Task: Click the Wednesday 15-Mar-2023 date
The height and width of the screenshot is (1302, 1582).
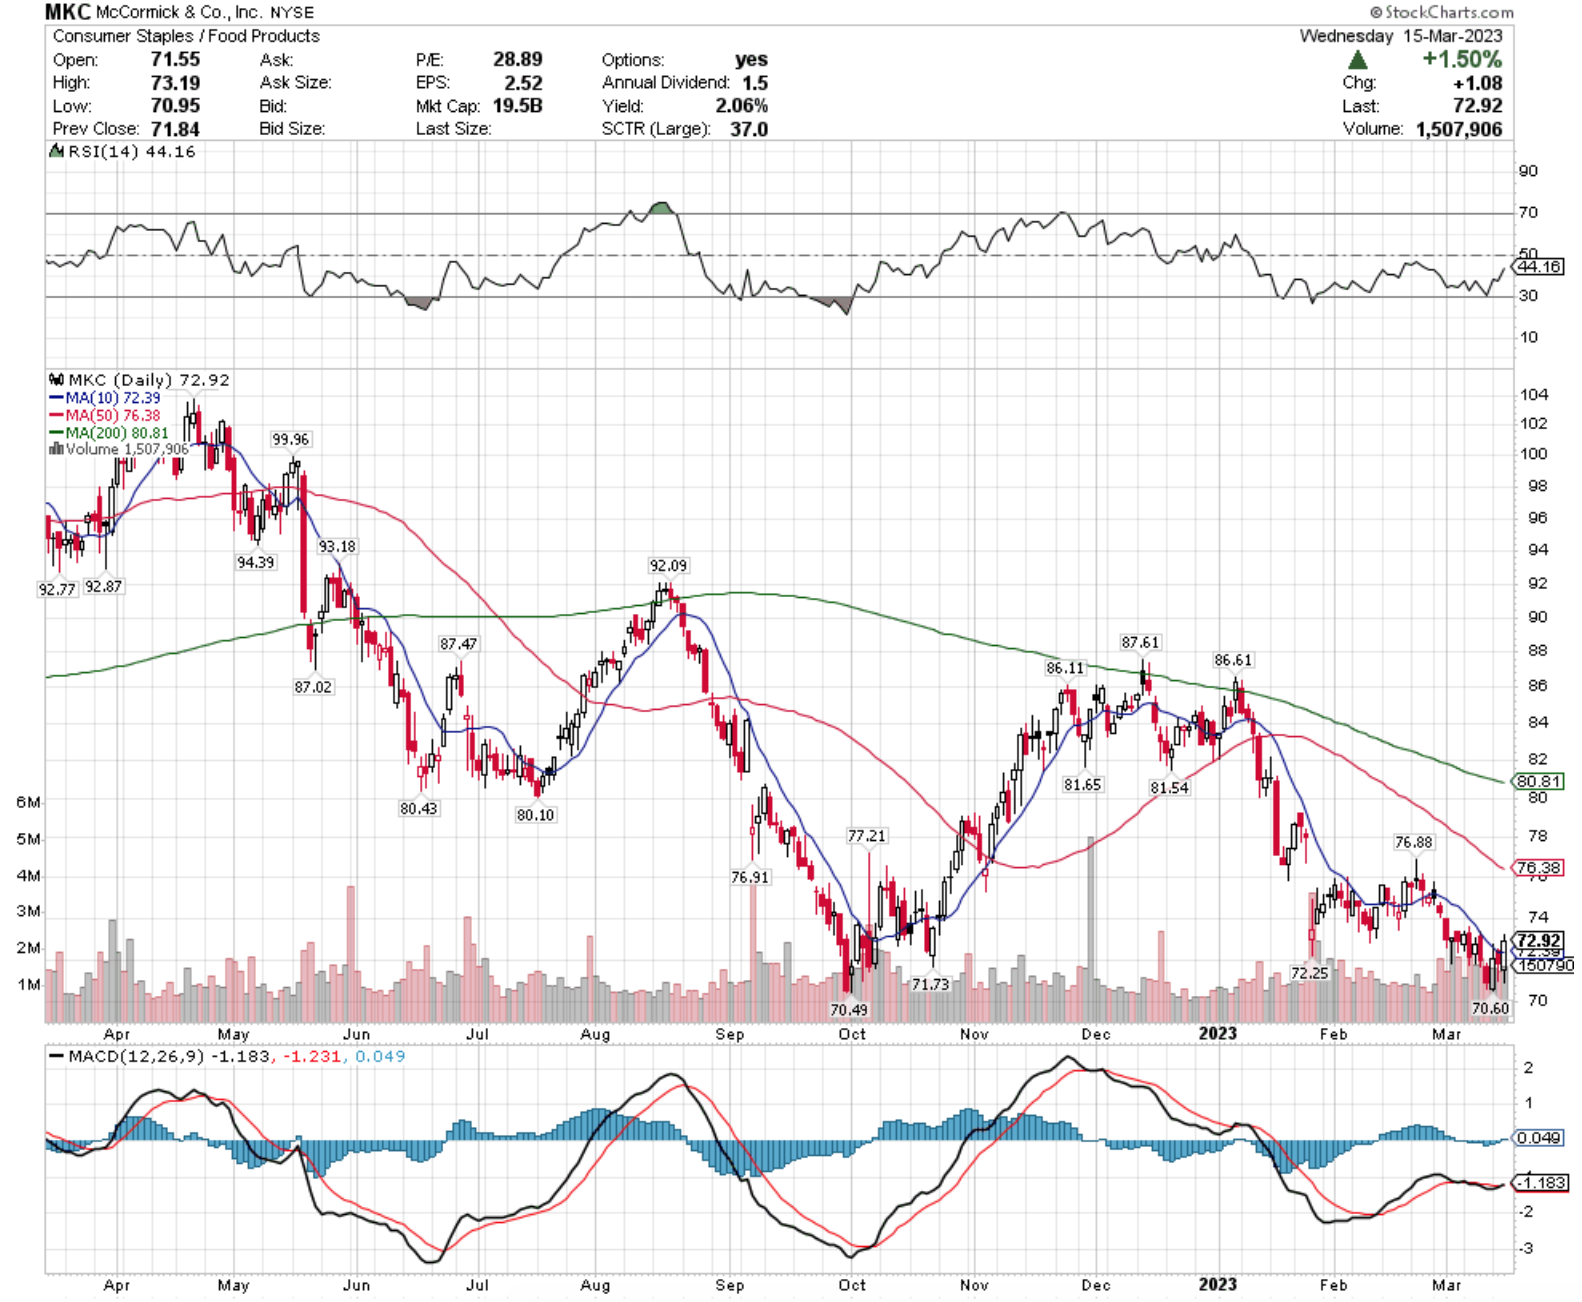Action: point(1400,36)
